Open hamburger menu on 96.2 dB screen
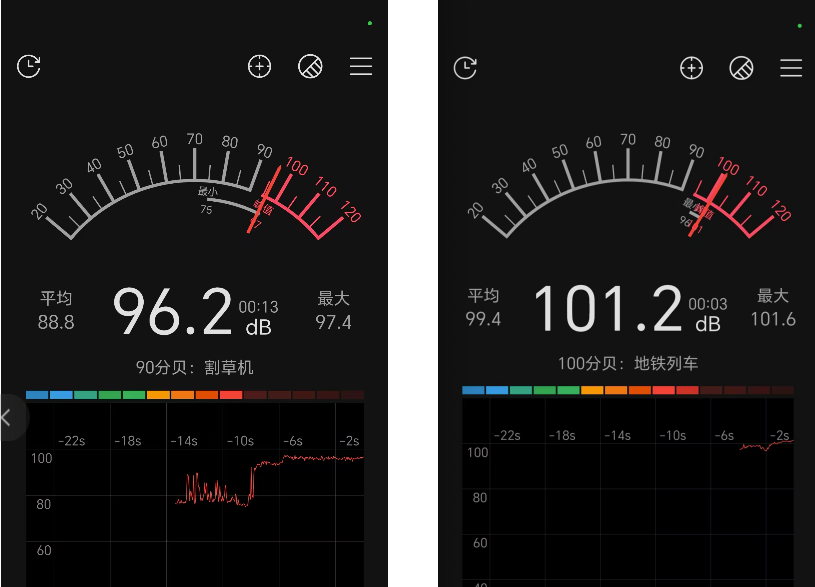Image resolution: width=815 pixels, height=587 pixels. (360, 67)
